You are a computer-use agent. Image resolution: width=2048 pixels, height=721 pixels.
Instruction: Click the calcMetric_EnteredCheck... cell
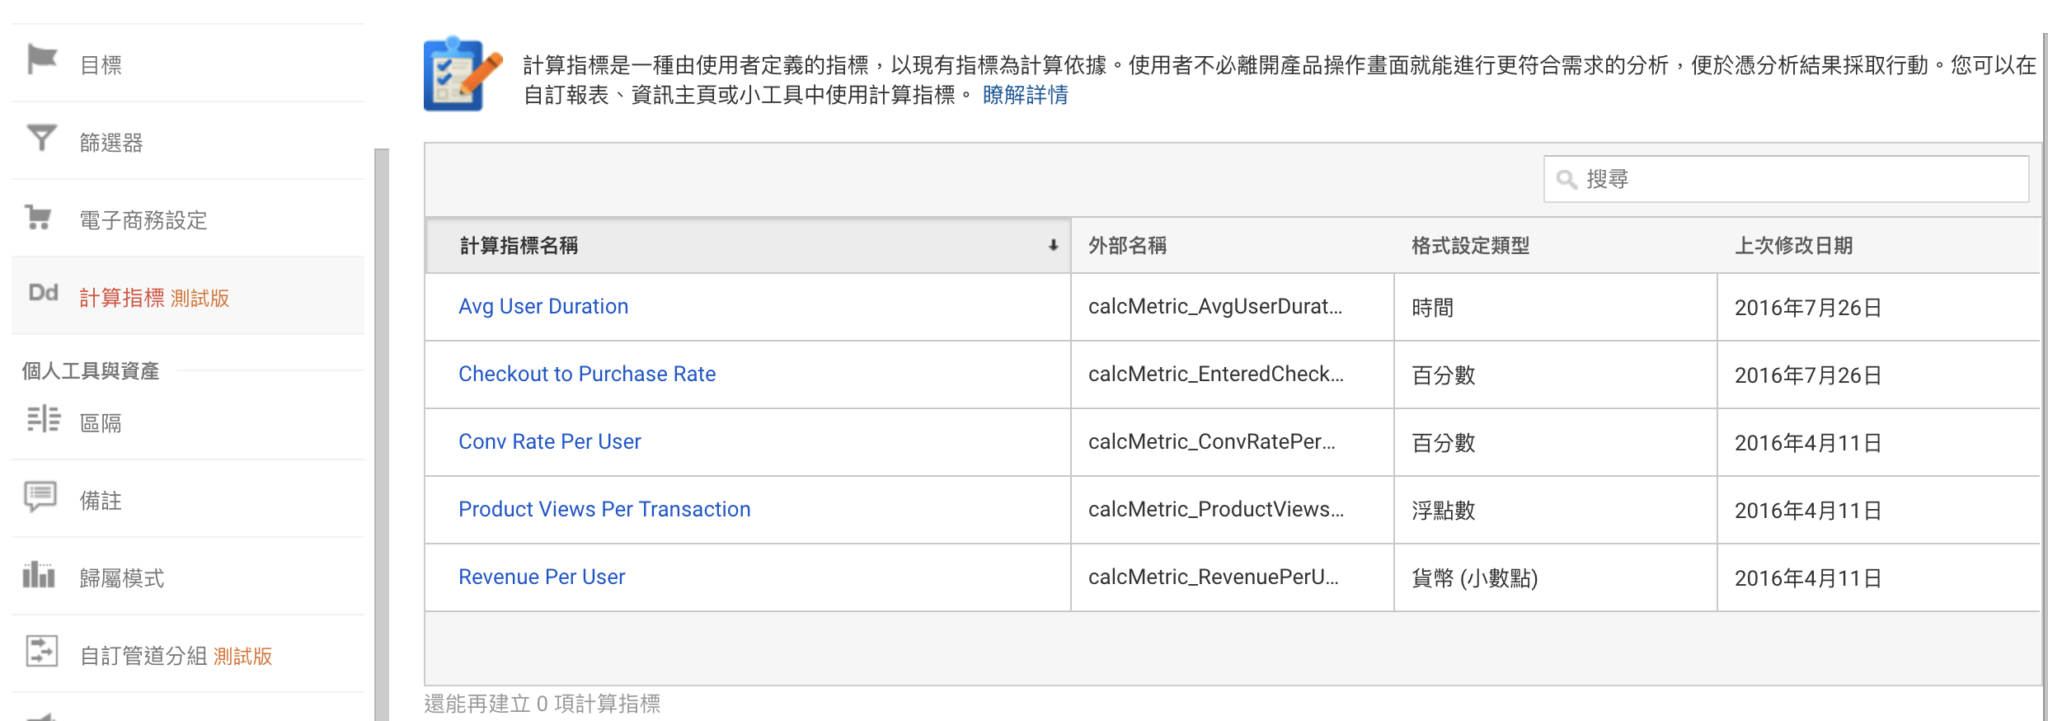coord(1232,375)
